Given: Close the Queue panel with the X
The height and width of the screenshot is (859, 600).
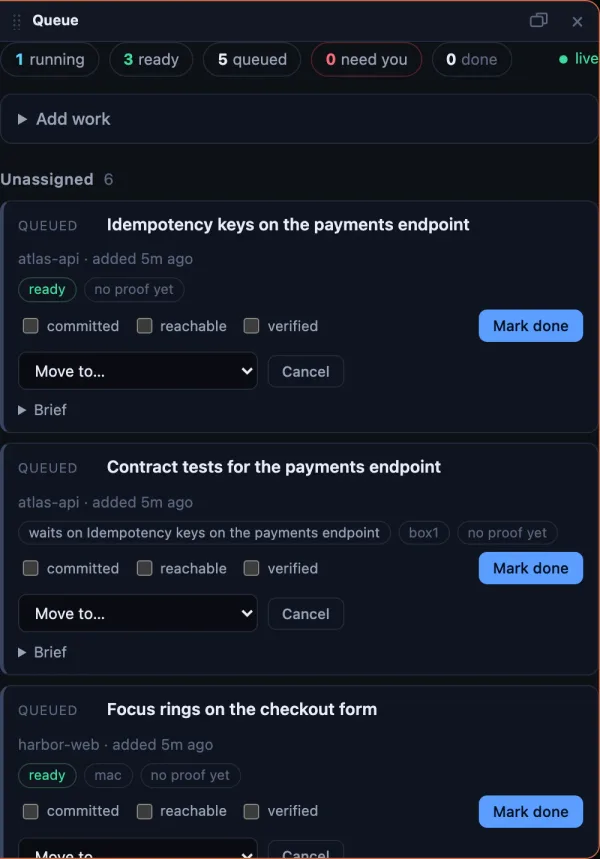Looking at the screenshot, I should [x=577, y=21].
